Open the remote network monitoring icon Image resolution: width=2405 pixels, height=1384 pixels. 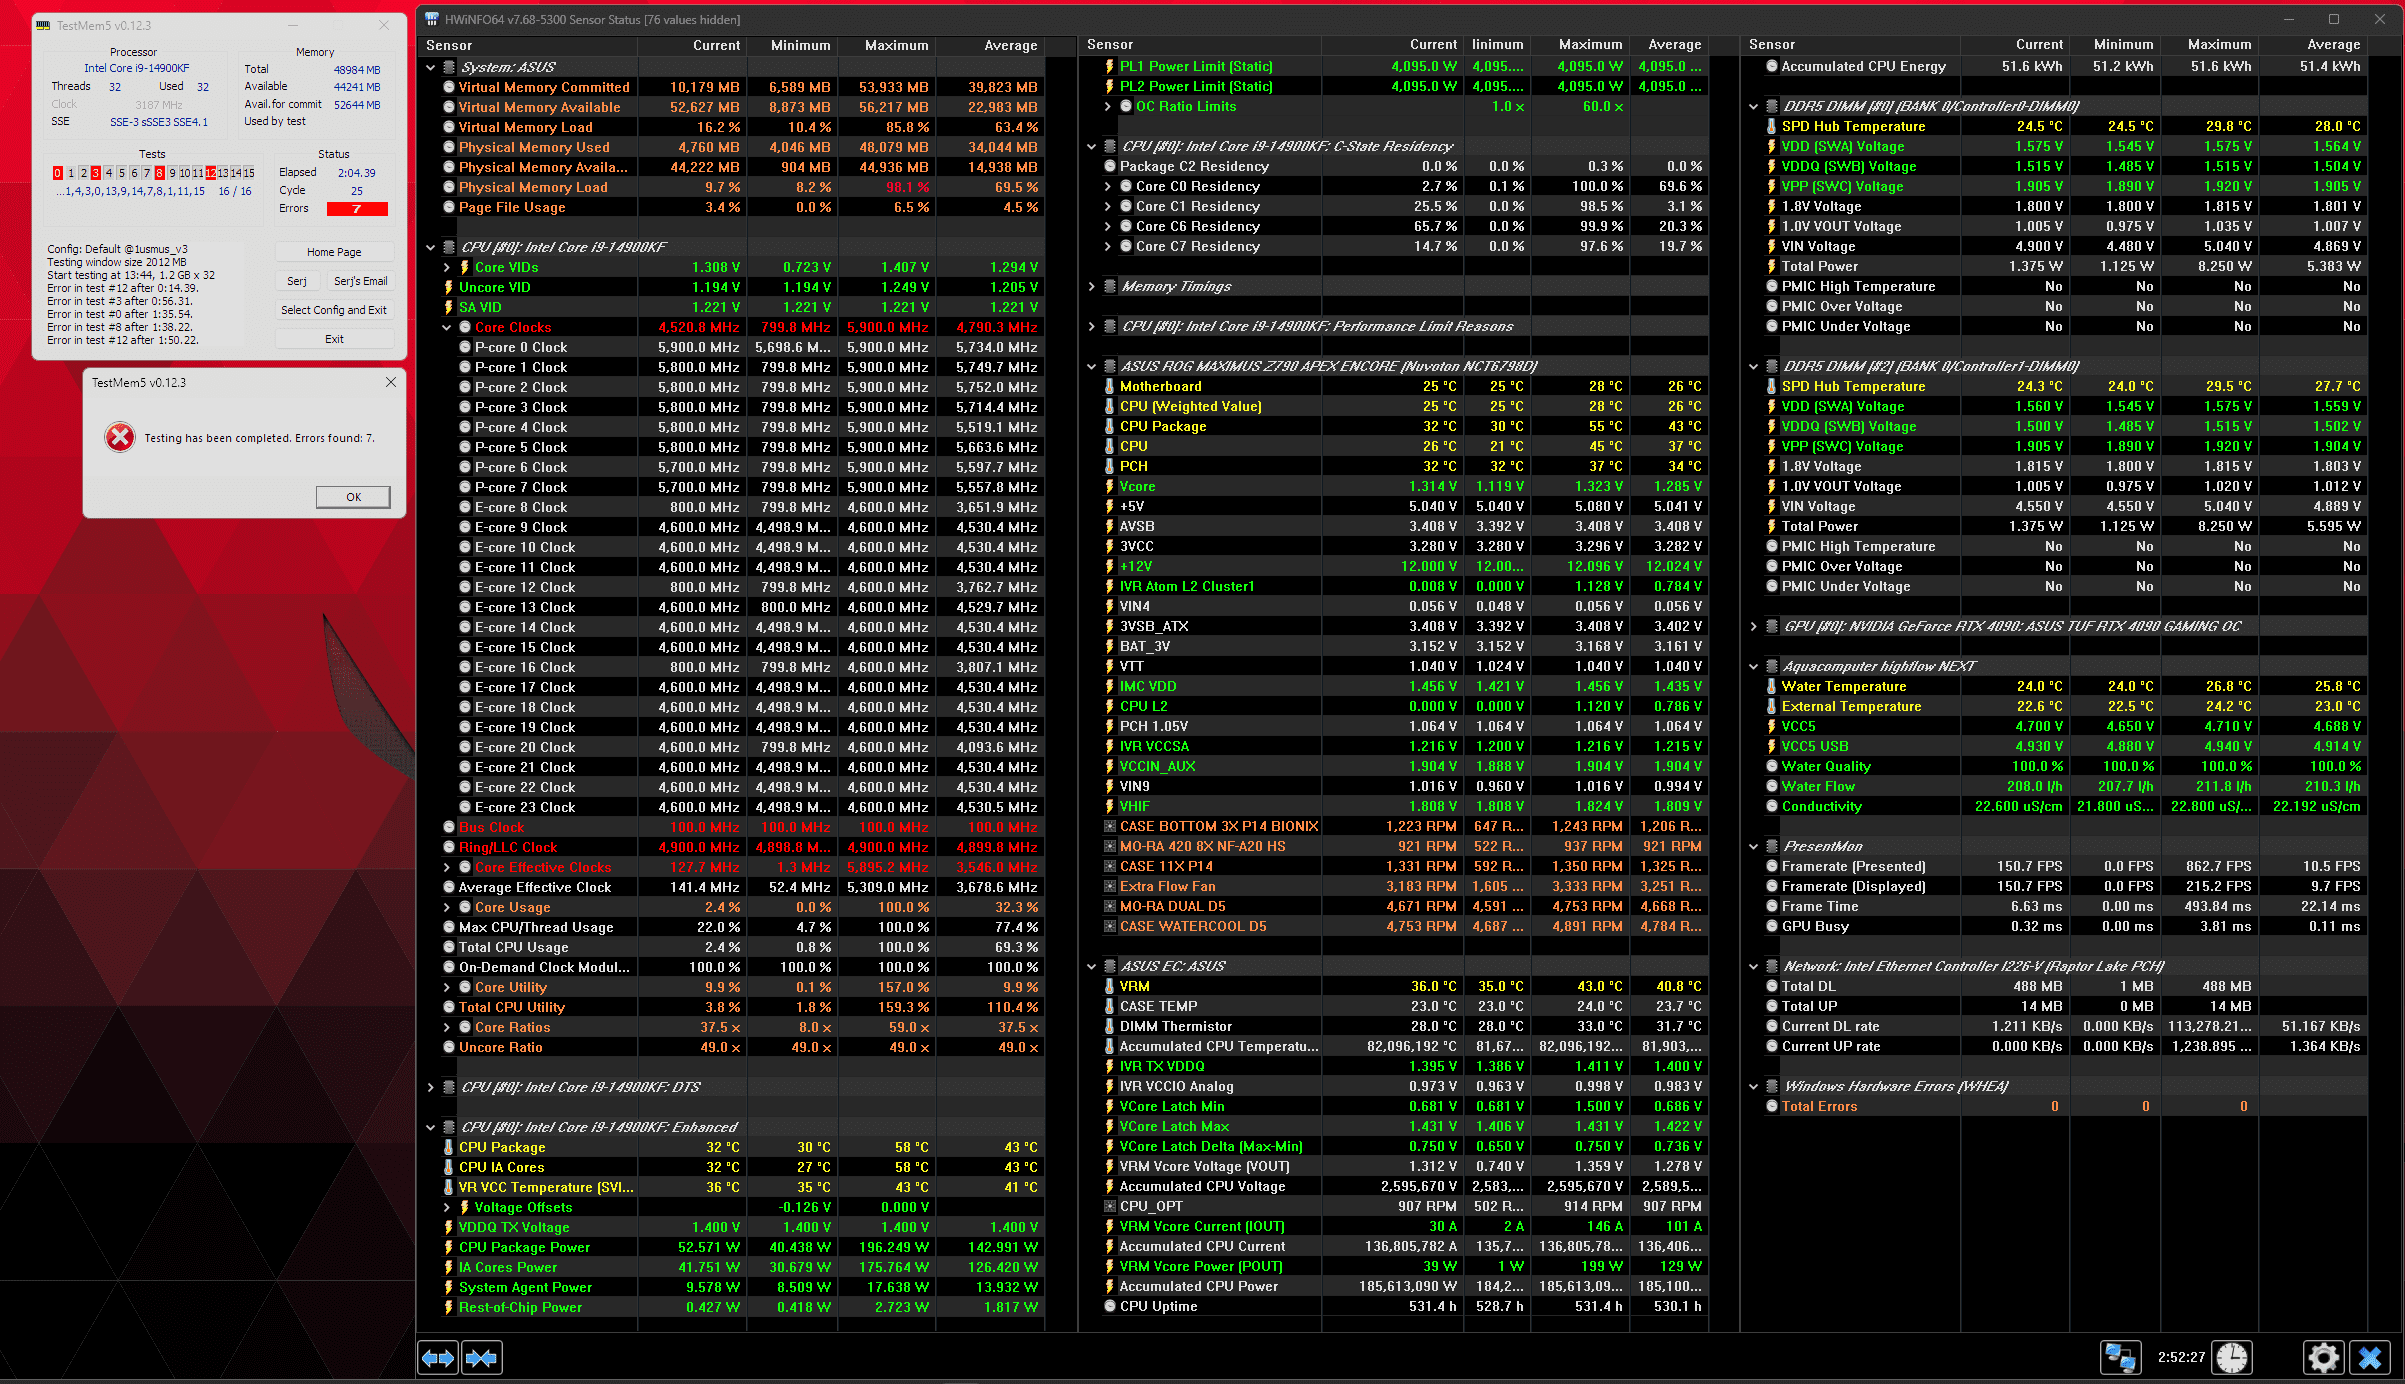pos(2120,1357)
